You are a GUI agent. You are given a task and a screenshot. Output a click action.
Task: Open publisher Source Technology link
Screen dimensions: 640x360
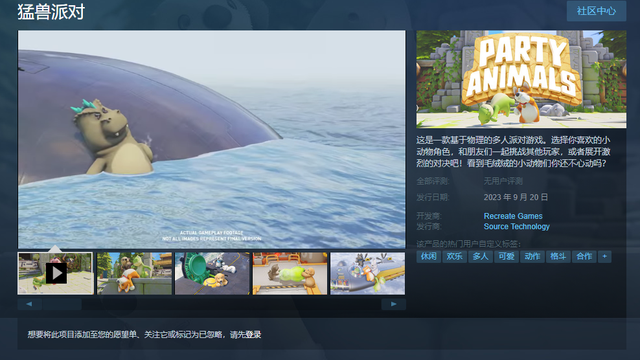pos(517,227)
